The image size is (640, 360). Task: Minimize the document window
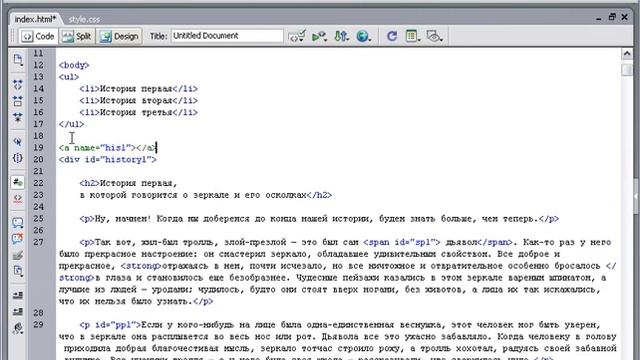[598, 18]
